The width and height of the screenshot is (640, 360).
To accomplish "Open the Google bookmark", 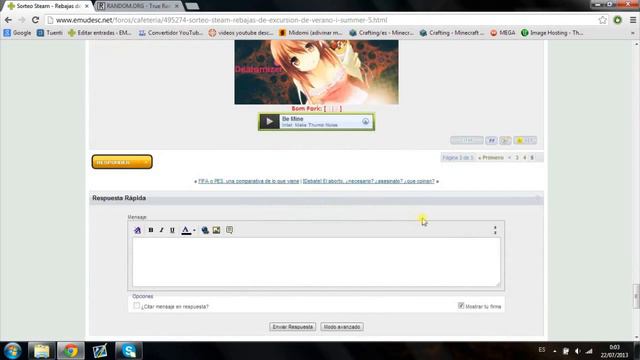I will 17,33.
